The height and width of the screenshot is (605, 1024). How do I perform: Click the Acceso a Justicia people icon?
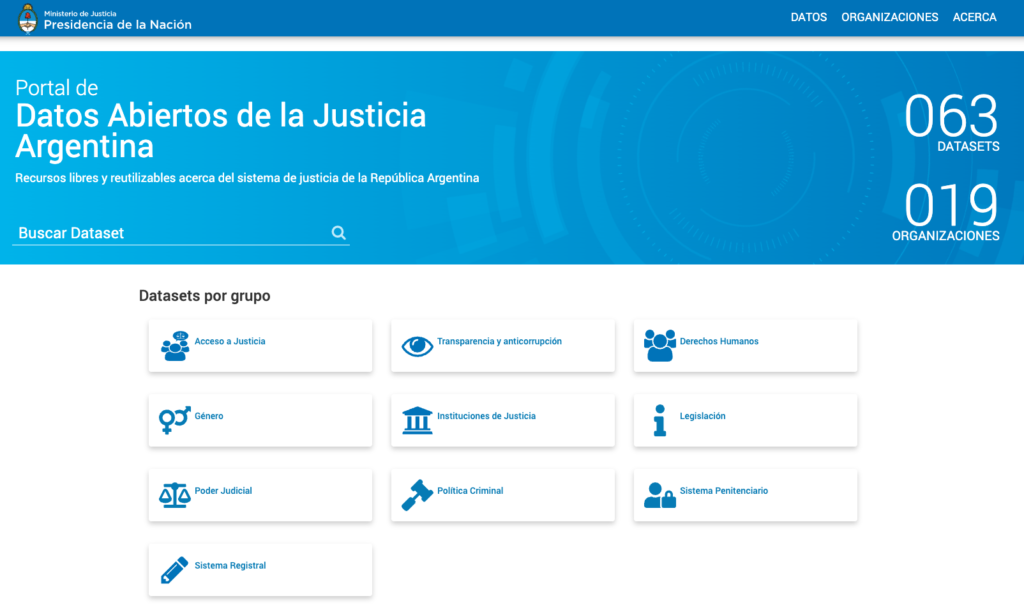[176, 346]
